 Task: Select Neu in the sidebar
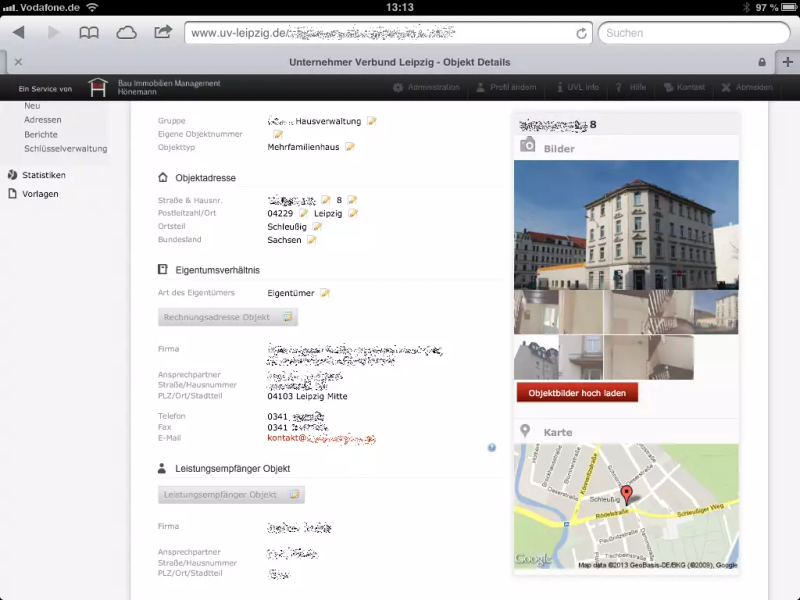coord(32,106)
